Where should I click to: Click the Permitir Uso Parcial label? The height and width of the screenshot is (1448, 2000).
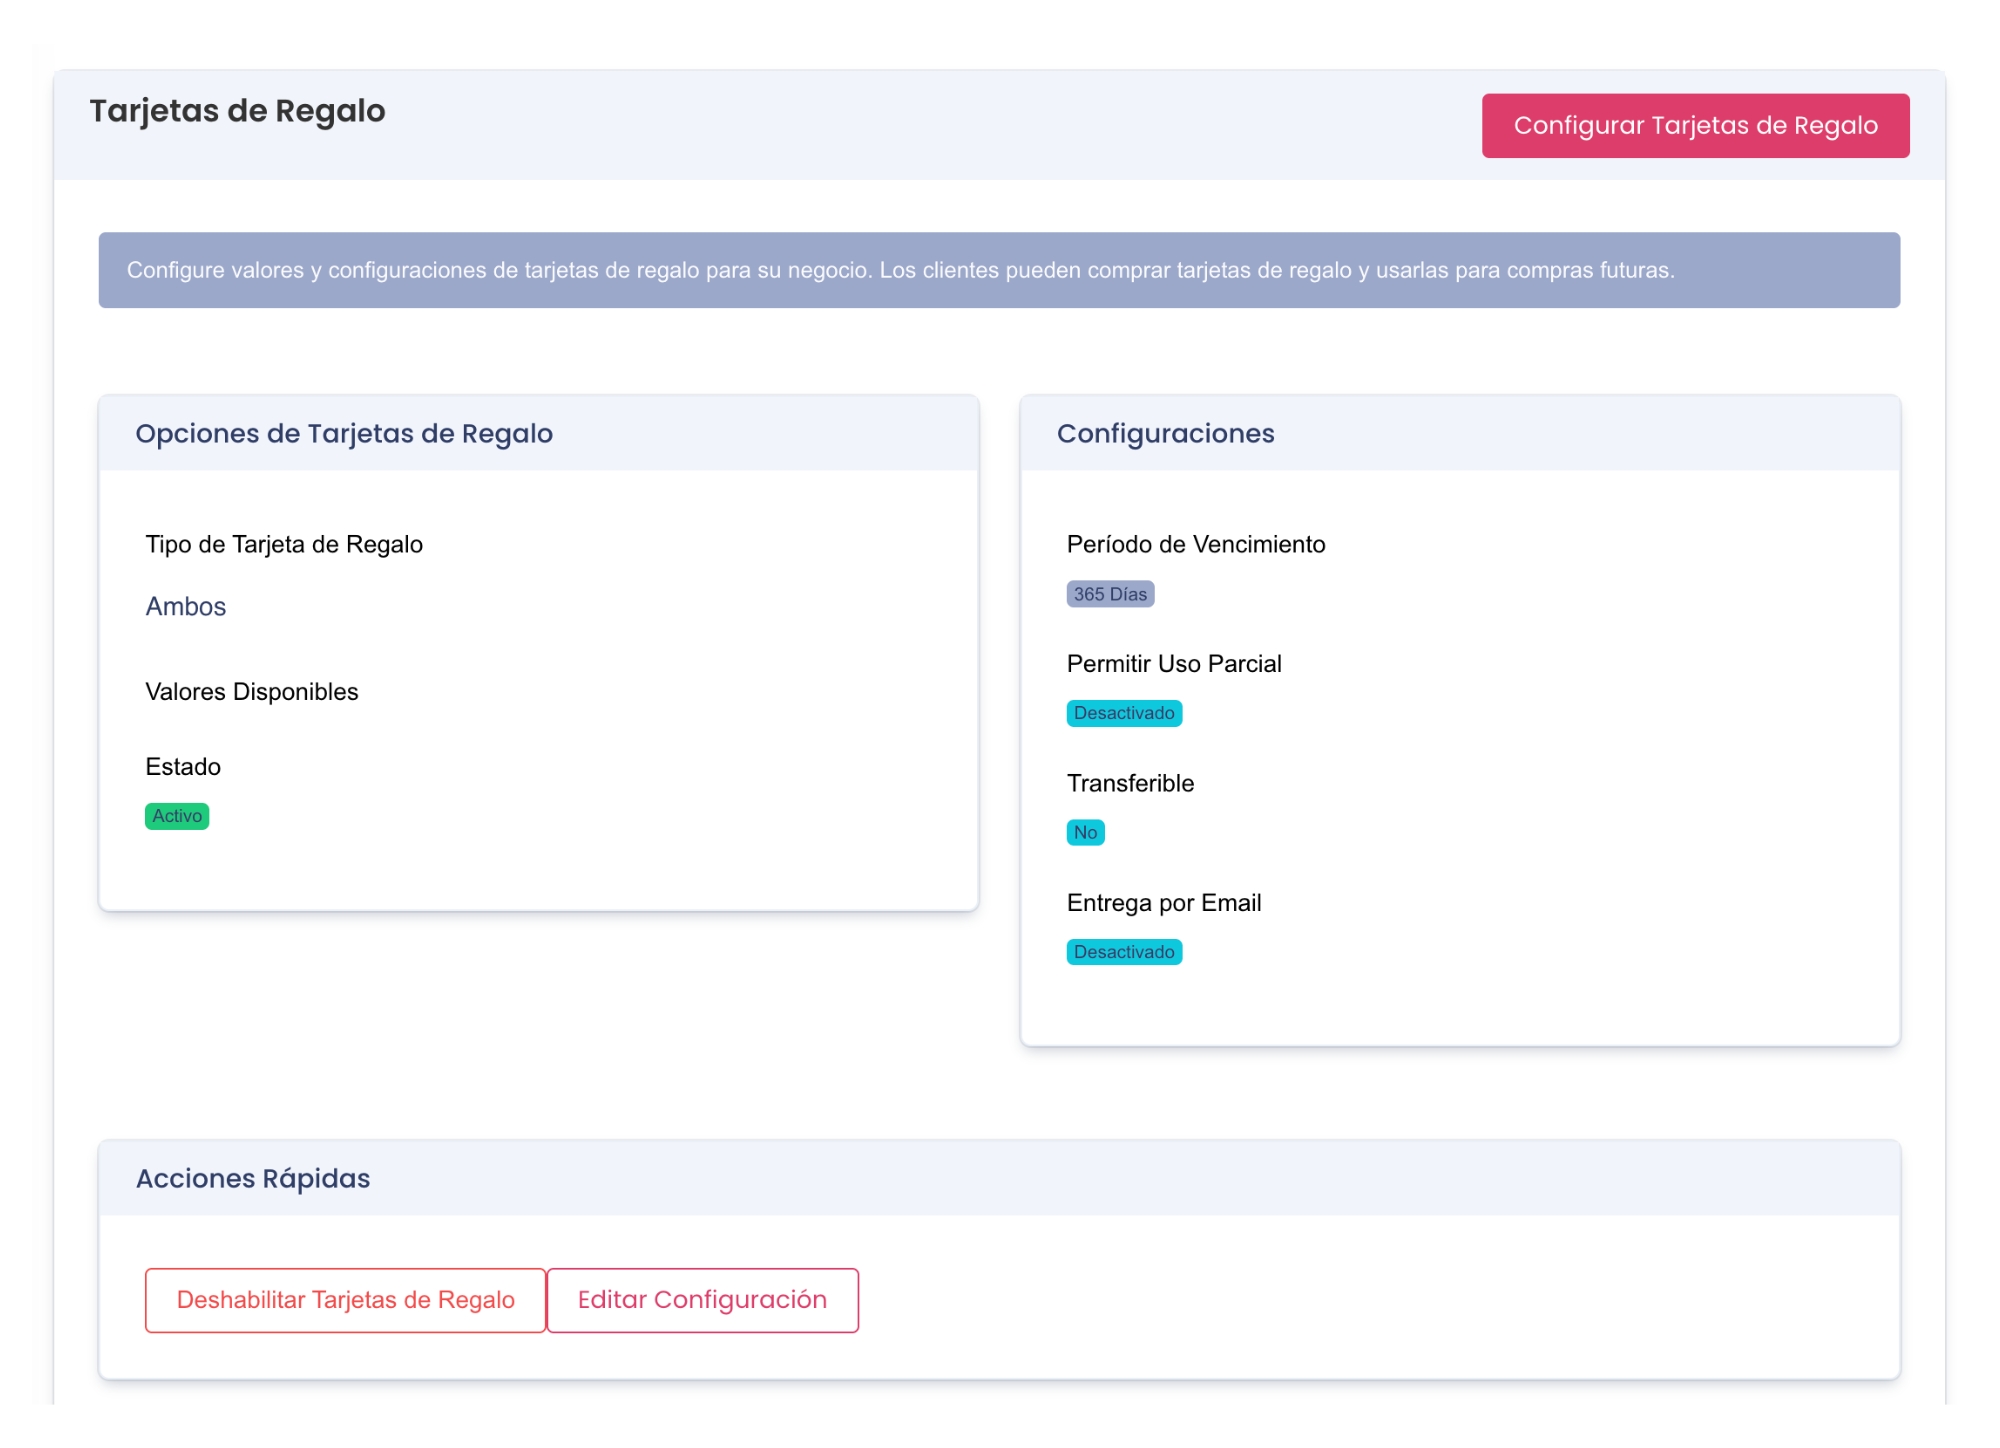coord(1174,663)
